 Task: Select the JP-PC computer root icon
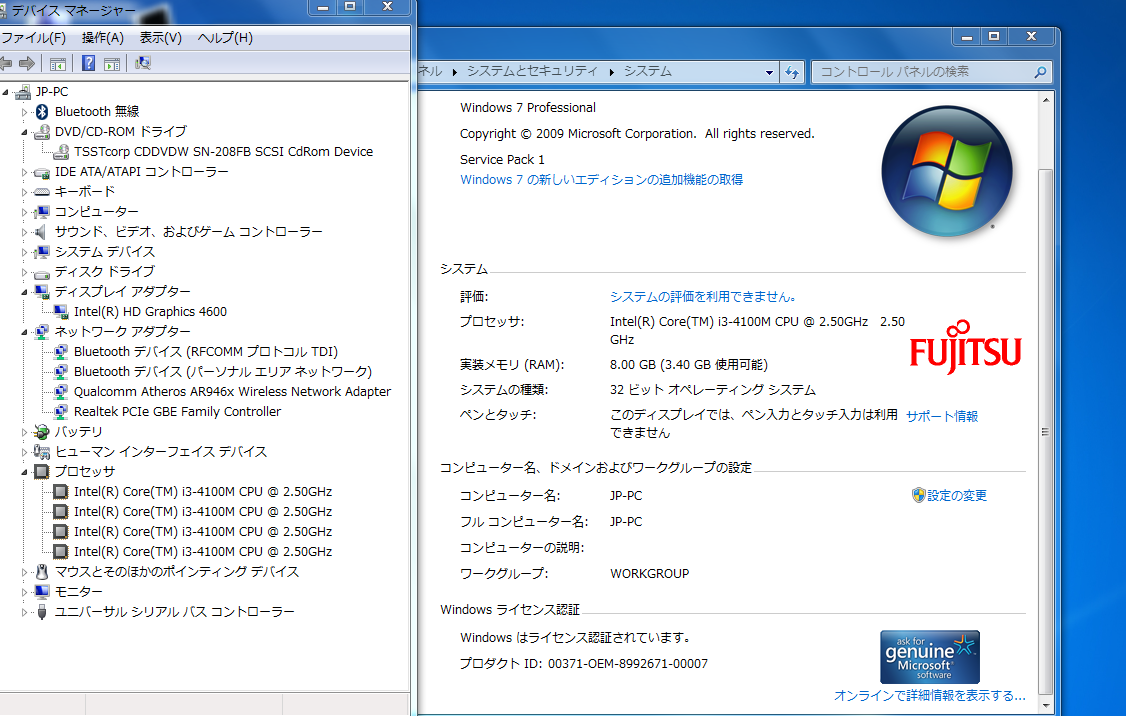[x=23, y=91]
